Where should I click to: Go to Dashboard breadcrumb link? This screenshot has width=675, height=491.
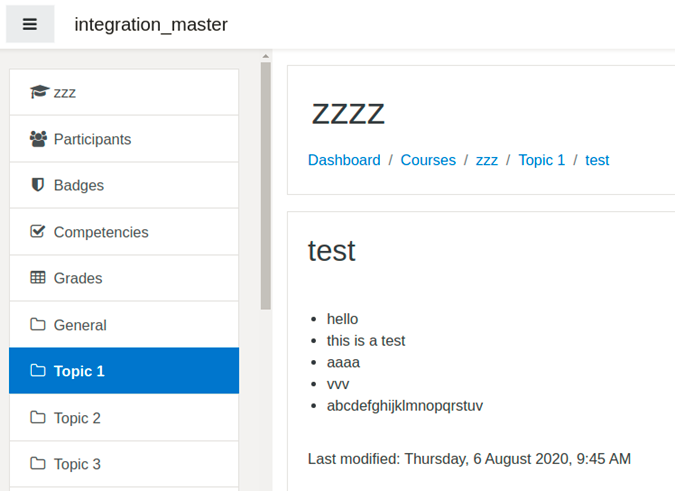(344, 160)
